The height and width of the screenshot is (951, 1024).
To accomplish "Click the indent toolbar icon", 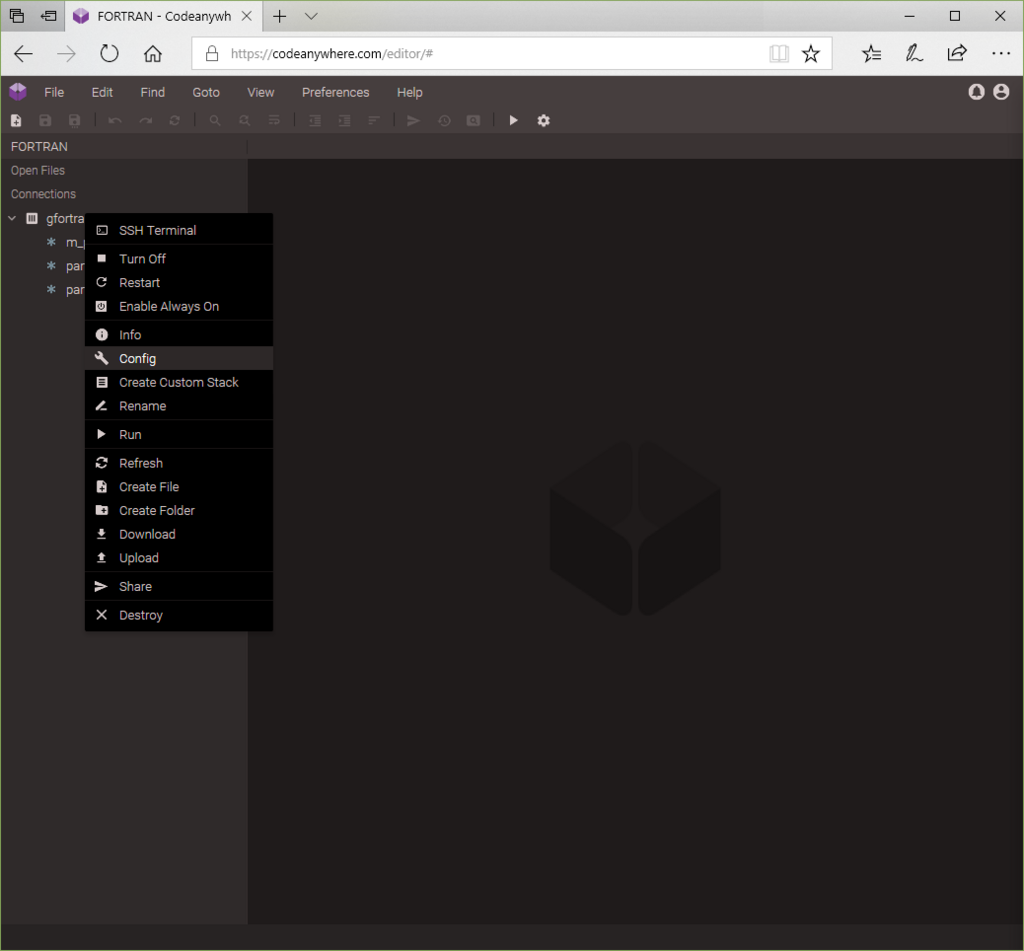I will click(x=344, y=120).
